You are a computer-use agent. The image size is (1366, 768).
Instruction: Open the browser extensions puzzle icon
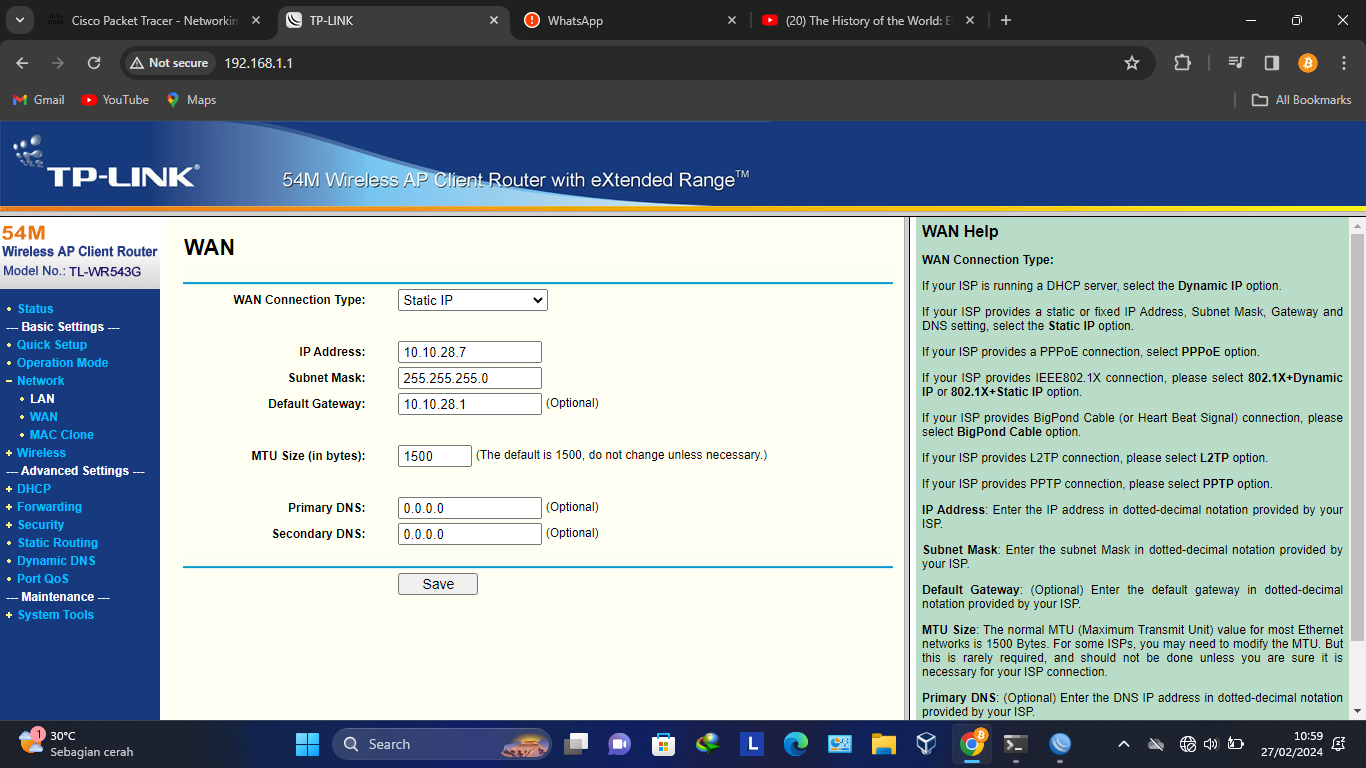pos(1182,63)
